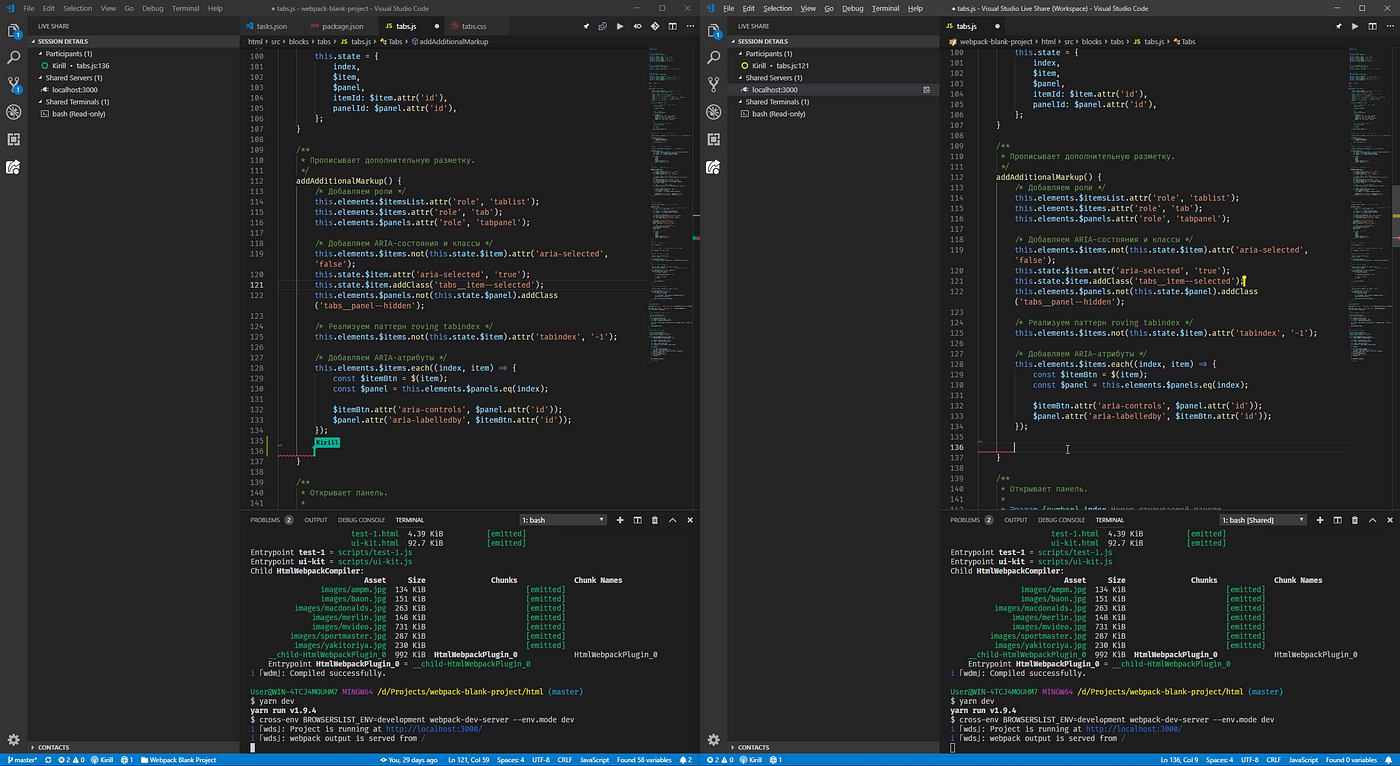Image resolution: width=1400 pixels, height=766 pixels.
Task: Open Debug menu in right window
Action: [x=852, y=8]
